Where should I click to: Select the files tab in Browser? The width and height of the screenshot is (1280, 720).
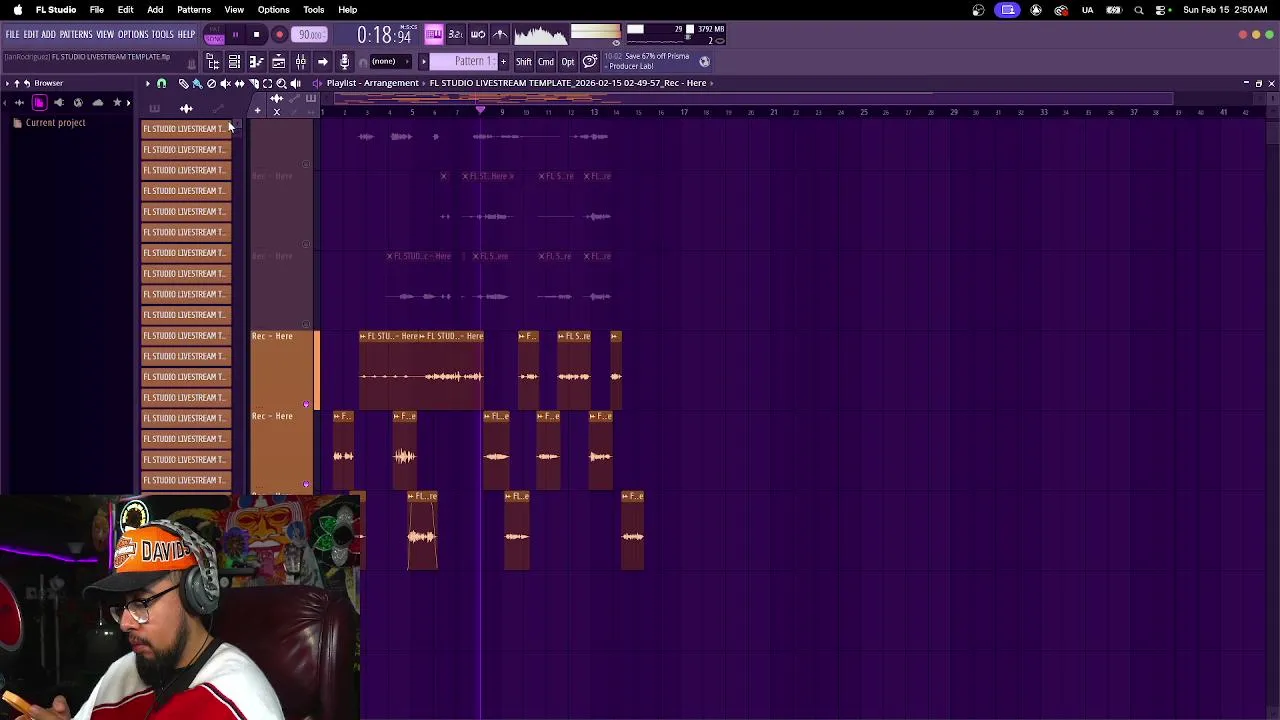tap(39, 103)
